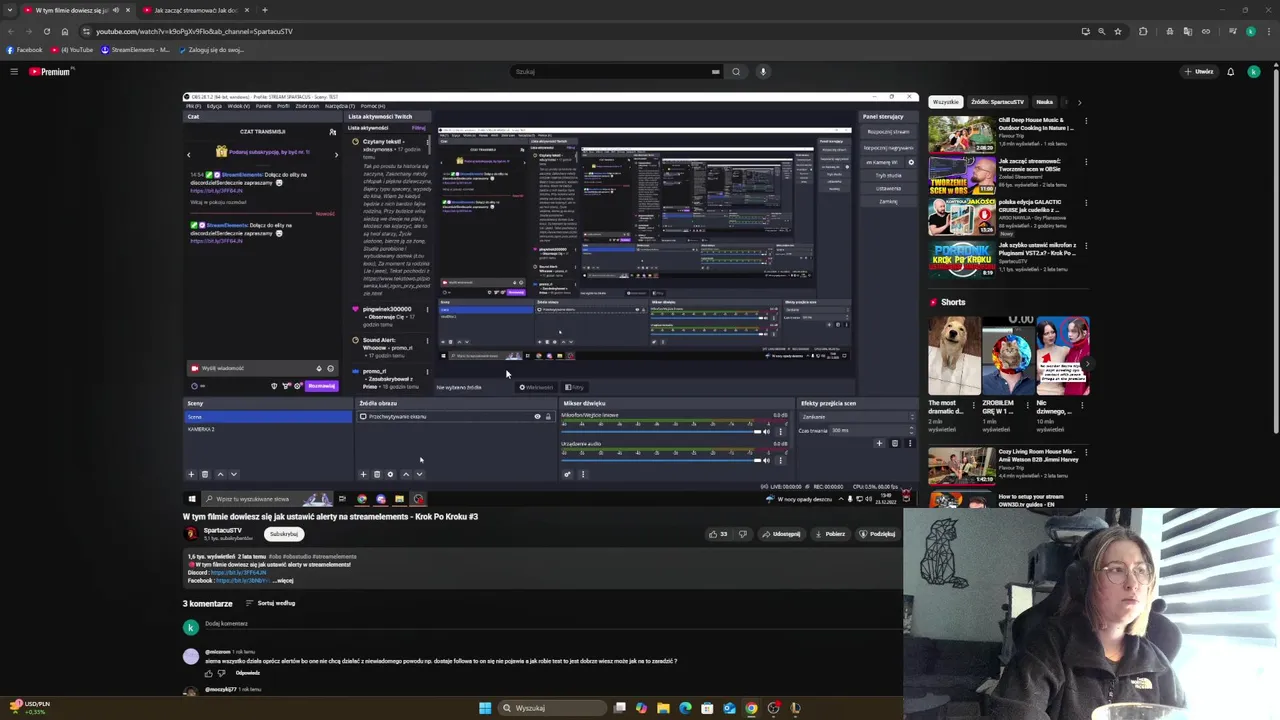Select the Nauka filter chip
The image size is (1280, 720).
1044,102
